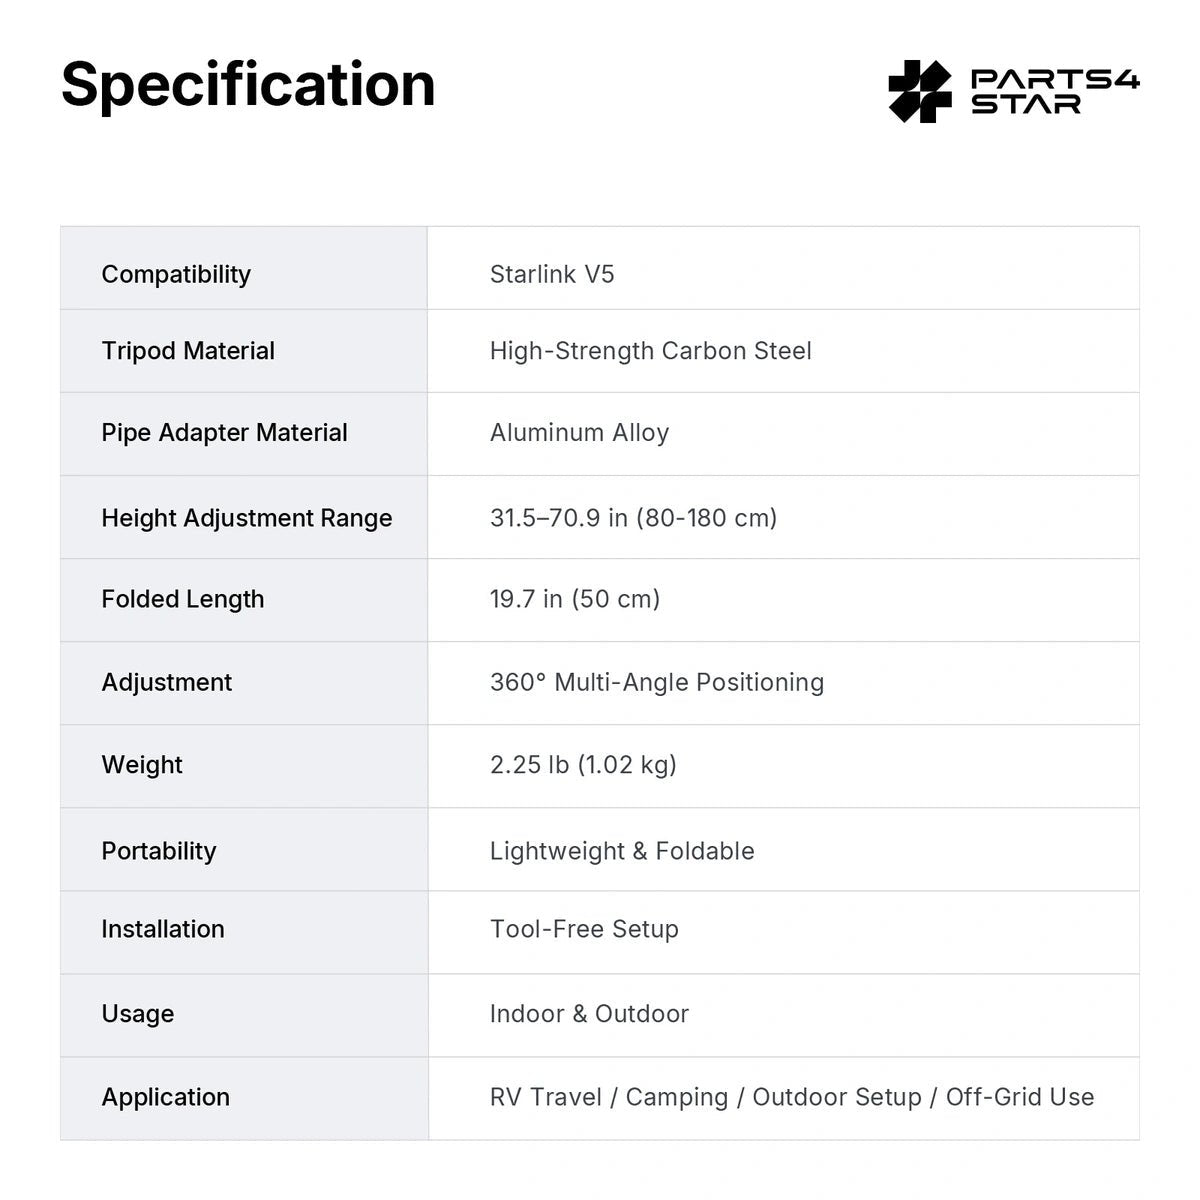Image resolution: width=1200 pixels, height=1200 pixels.
Task: Click High-Strength Carbon Steel text
Action: click(x=651, y=351)
